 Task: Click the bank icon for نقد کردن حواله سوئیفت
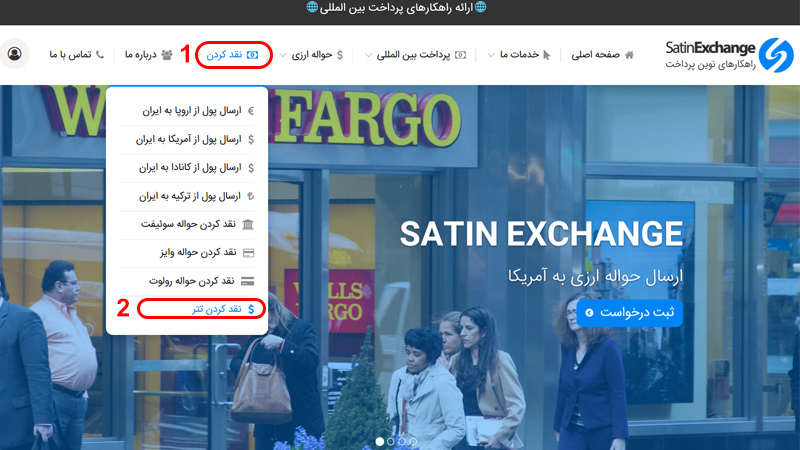(248, 224)
